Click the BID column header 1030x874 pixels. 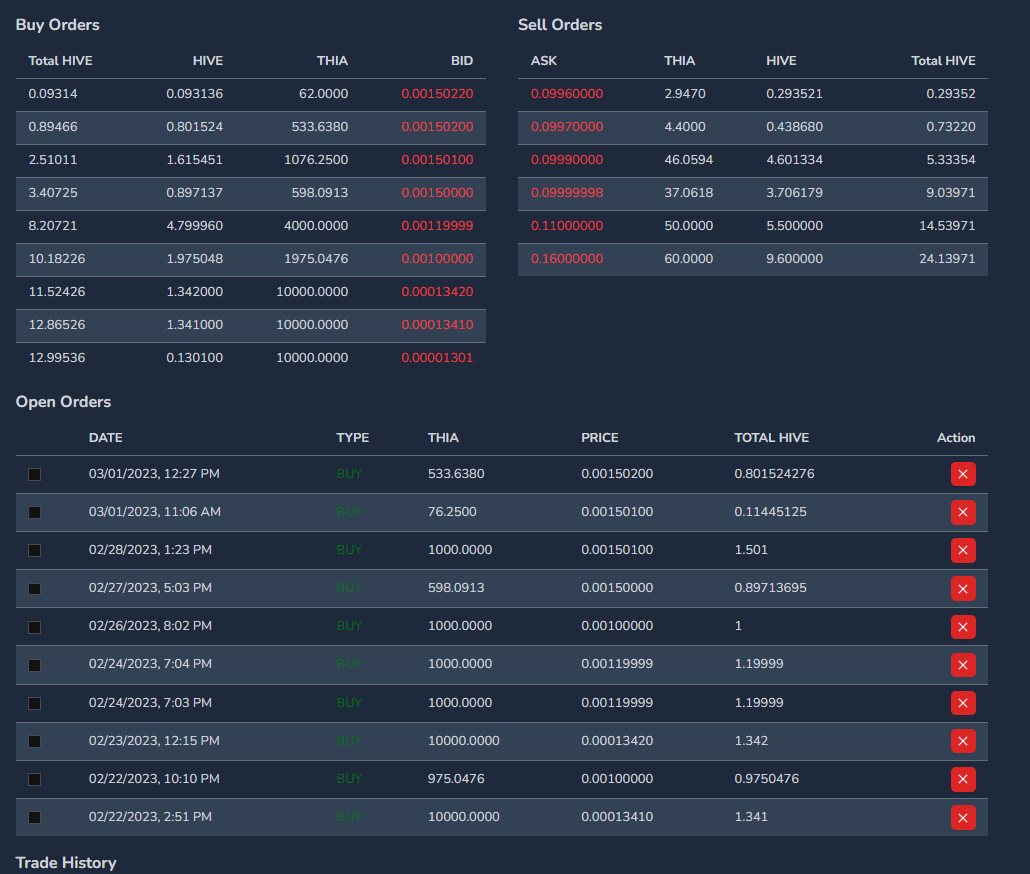(x=462, y=60)
